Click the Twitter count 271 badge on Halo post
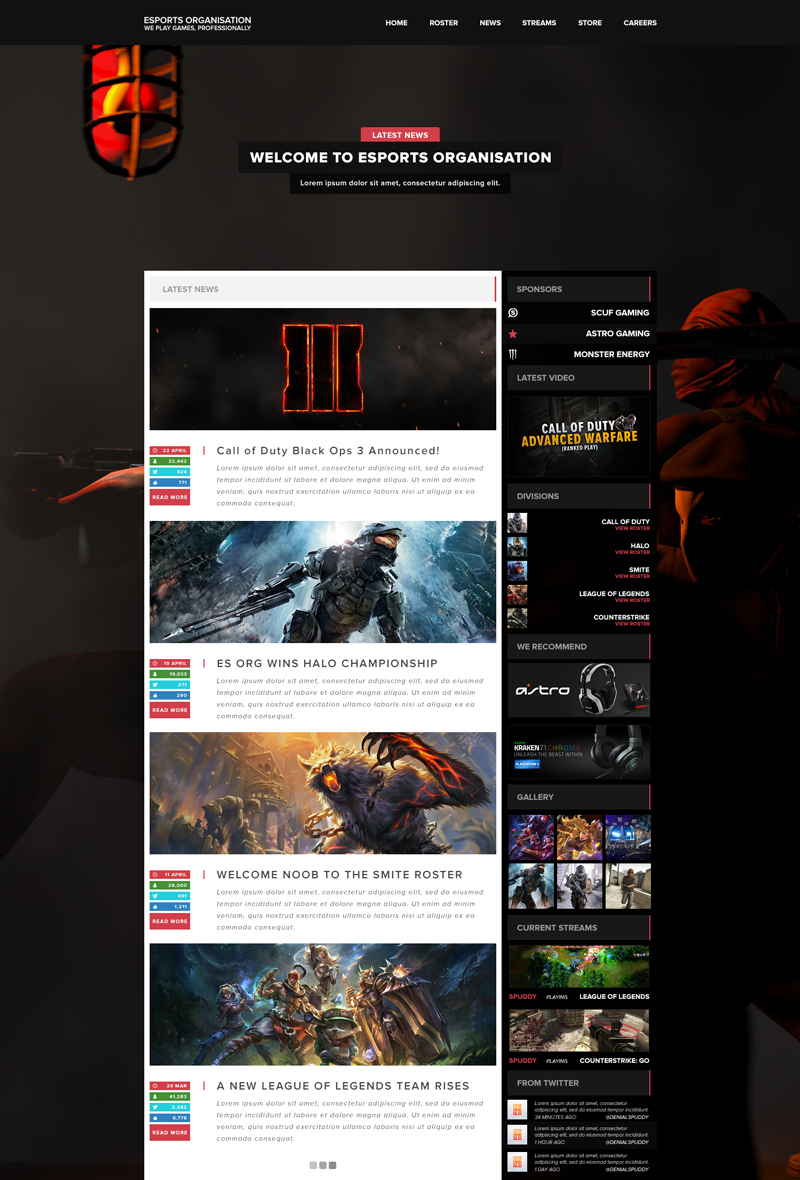The width and height of the screenshot is (800, 1180). [x=169, y=685]
